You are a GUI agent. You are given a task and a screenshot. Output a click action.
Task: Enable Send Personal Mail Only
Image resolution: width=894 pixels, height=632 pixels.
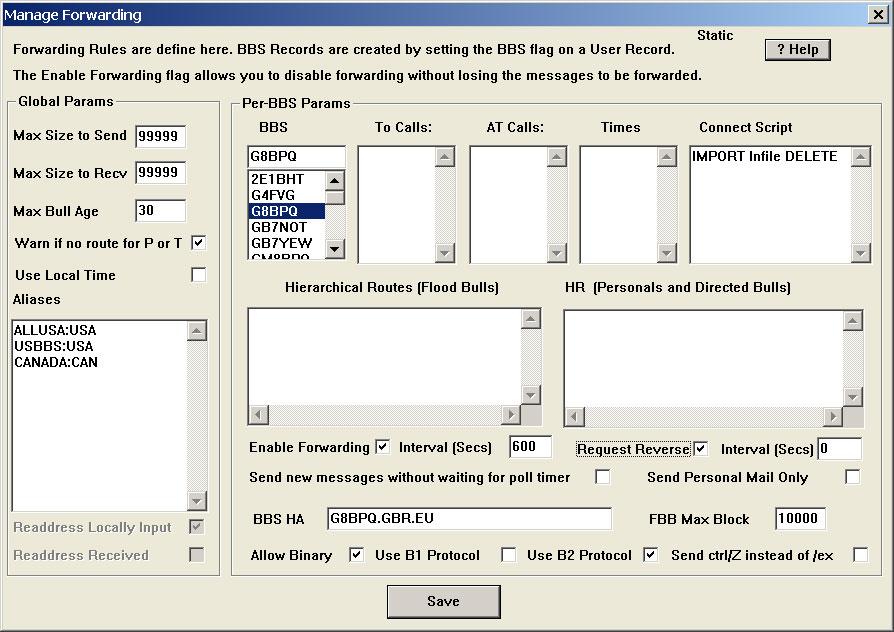click(852, 477)
